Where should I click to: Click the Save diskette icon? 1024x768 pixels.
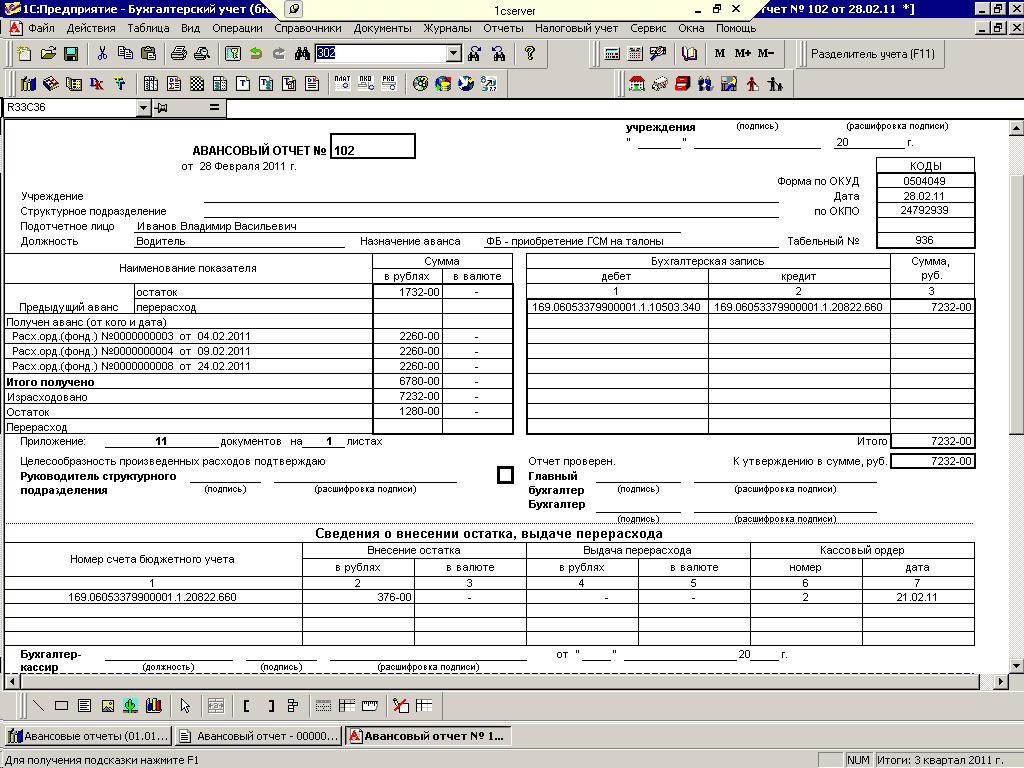(x=71, y=54)
